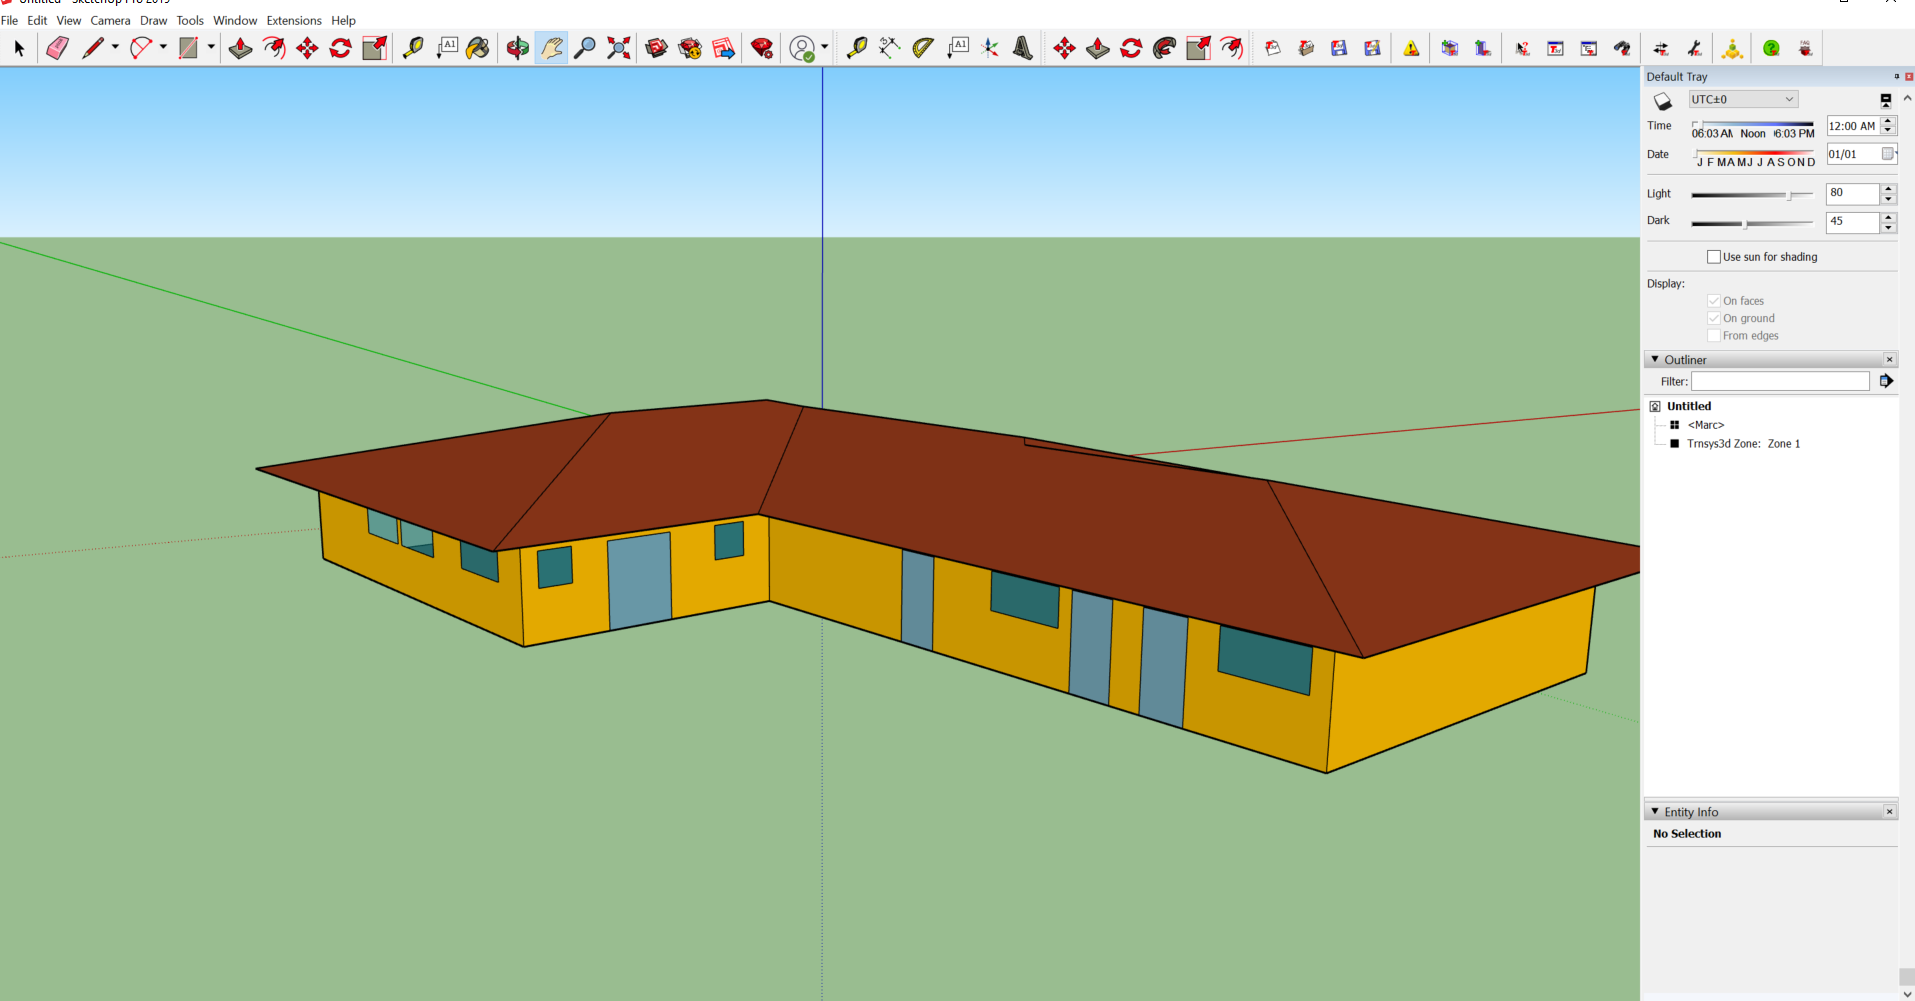Activate the Push/Pull tool
Screen dimensions: 1915x1001
click(240, 48)
